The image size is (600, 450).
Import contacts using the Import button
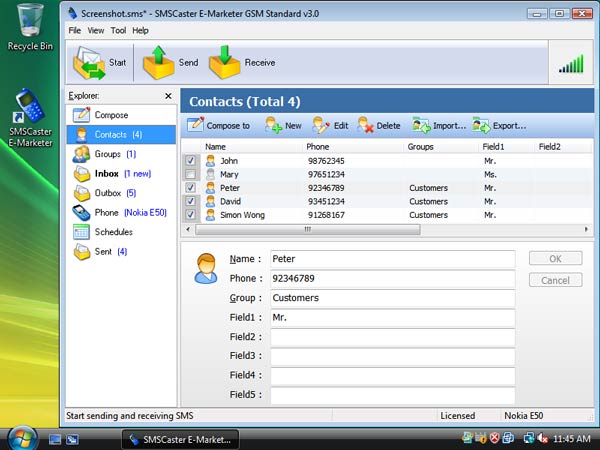[x=440, y=126]
